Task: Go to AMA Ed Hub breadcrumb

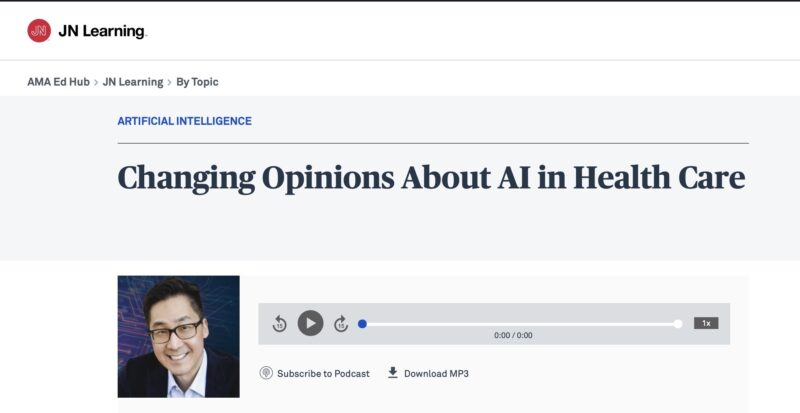Action: [58, 82]
